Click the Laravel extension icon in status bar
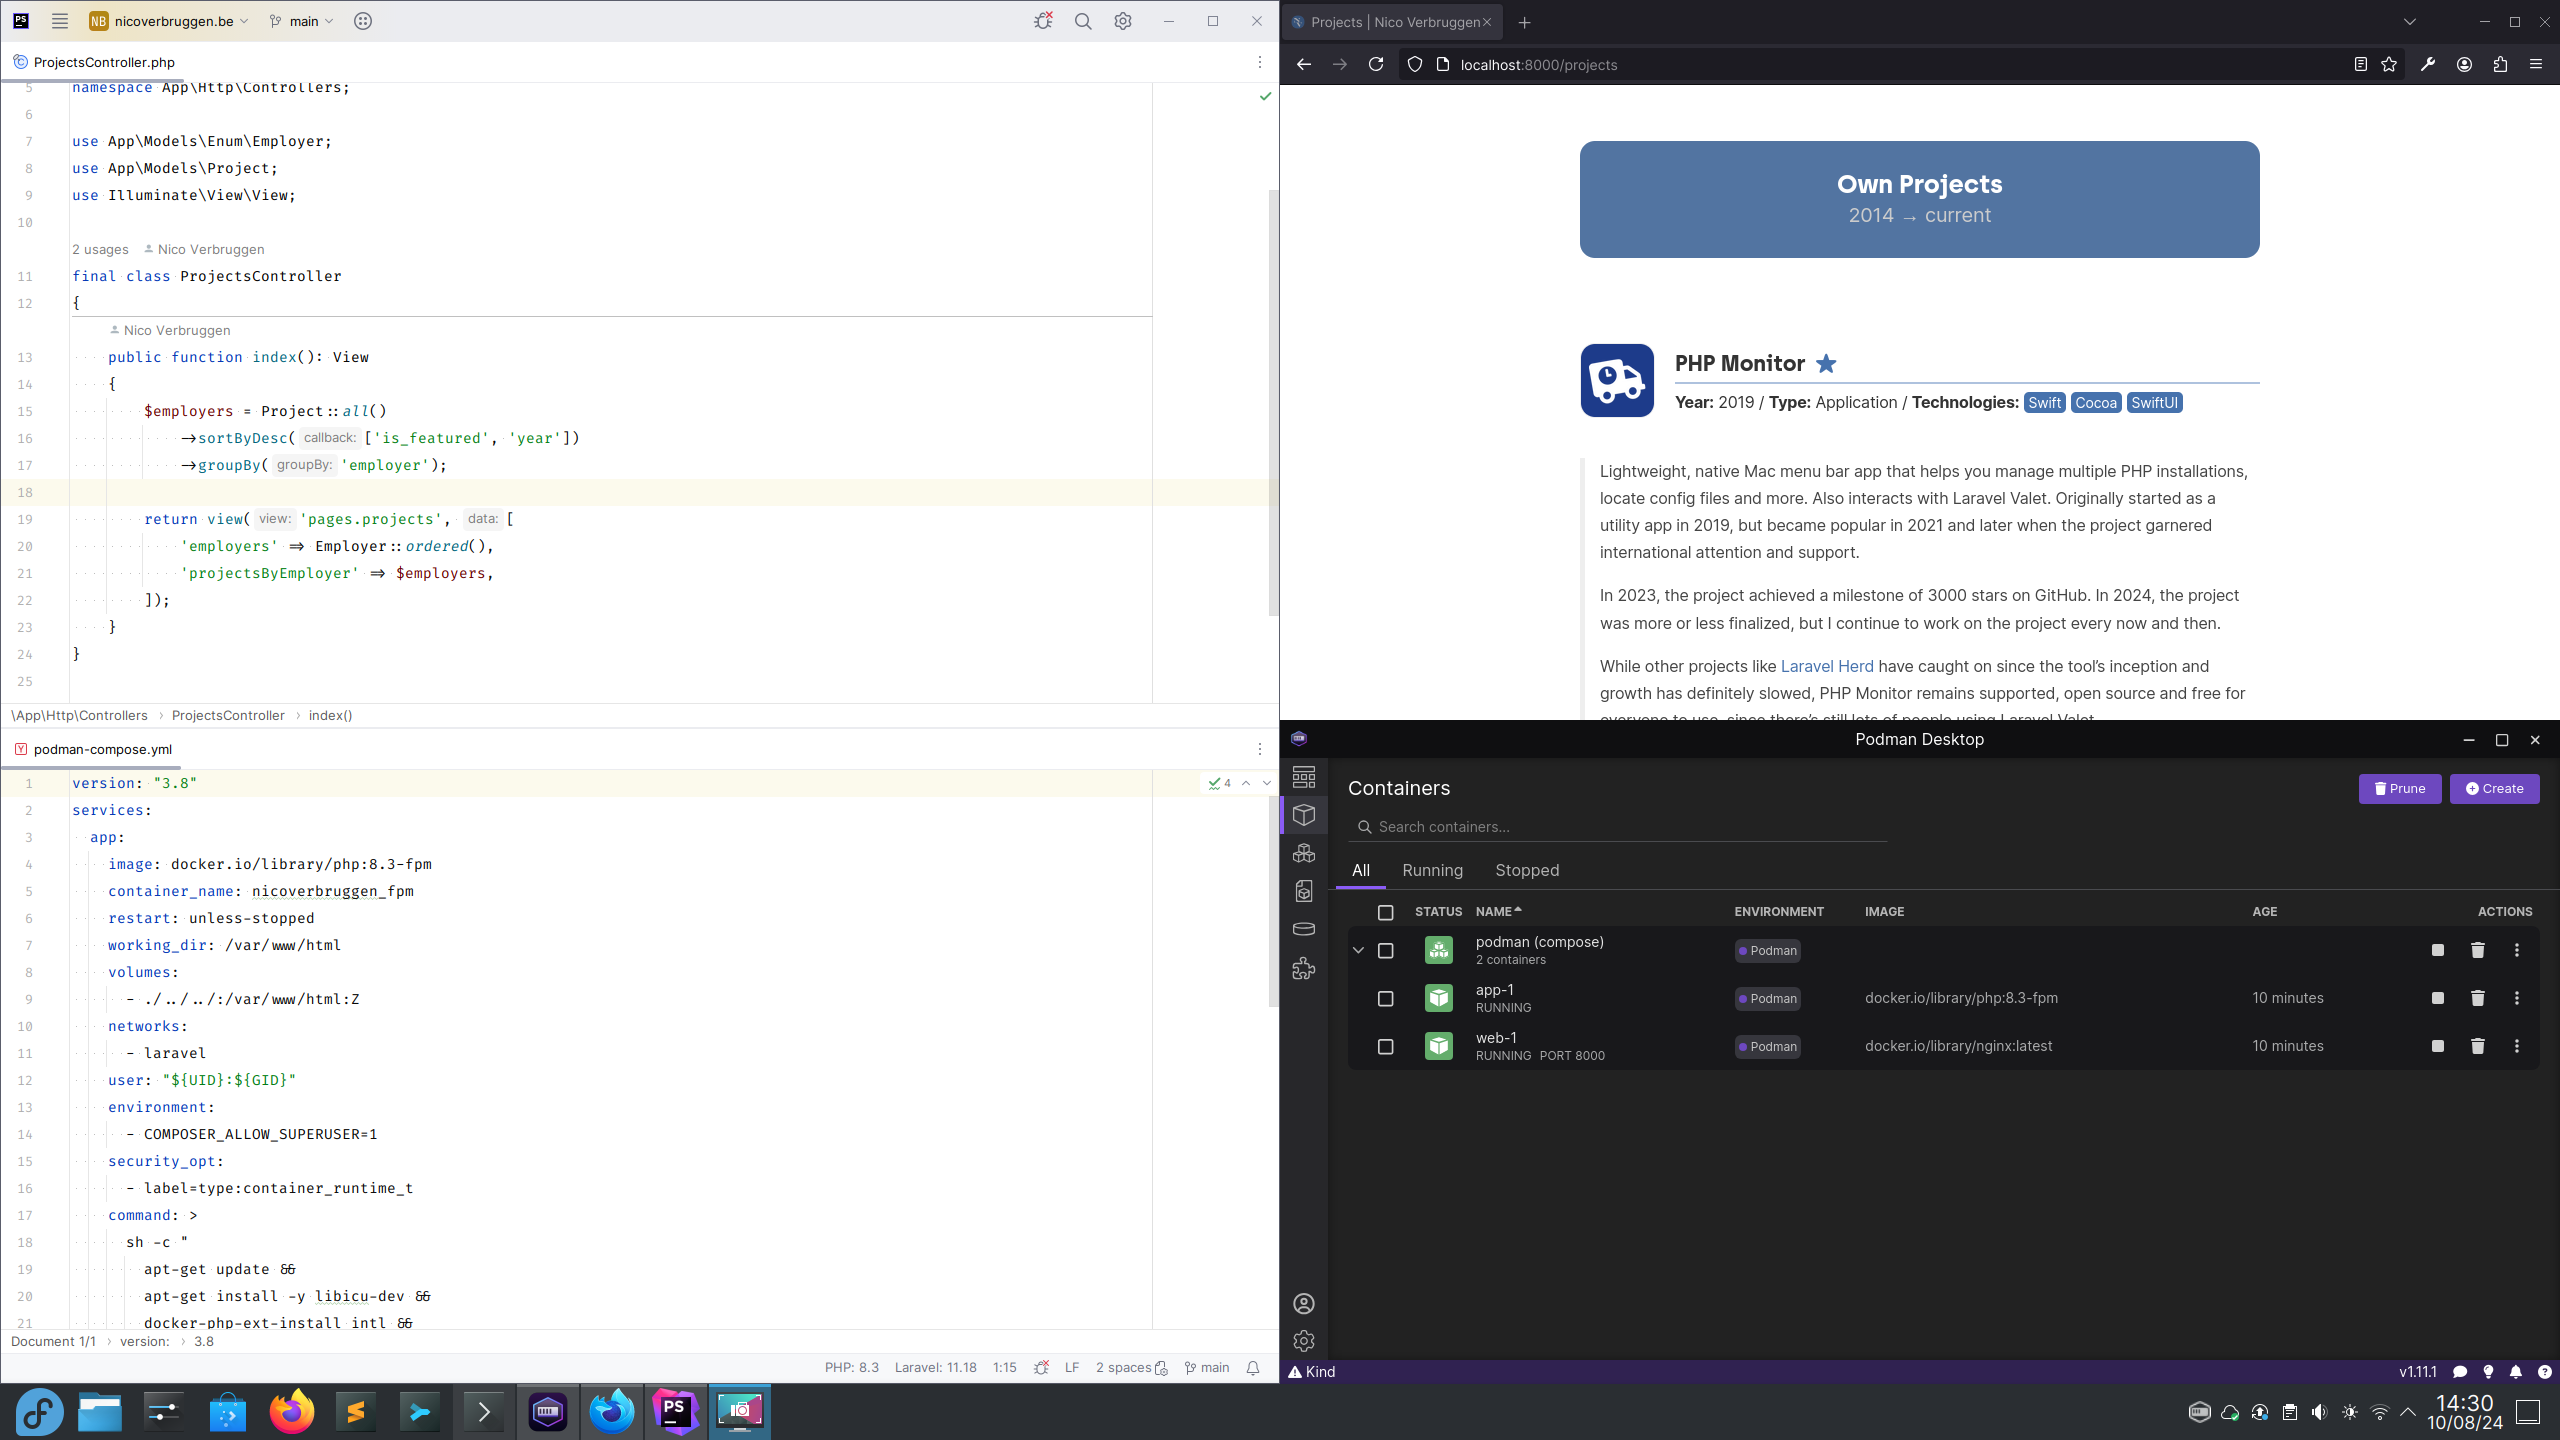 click(x=942, y=1368)
